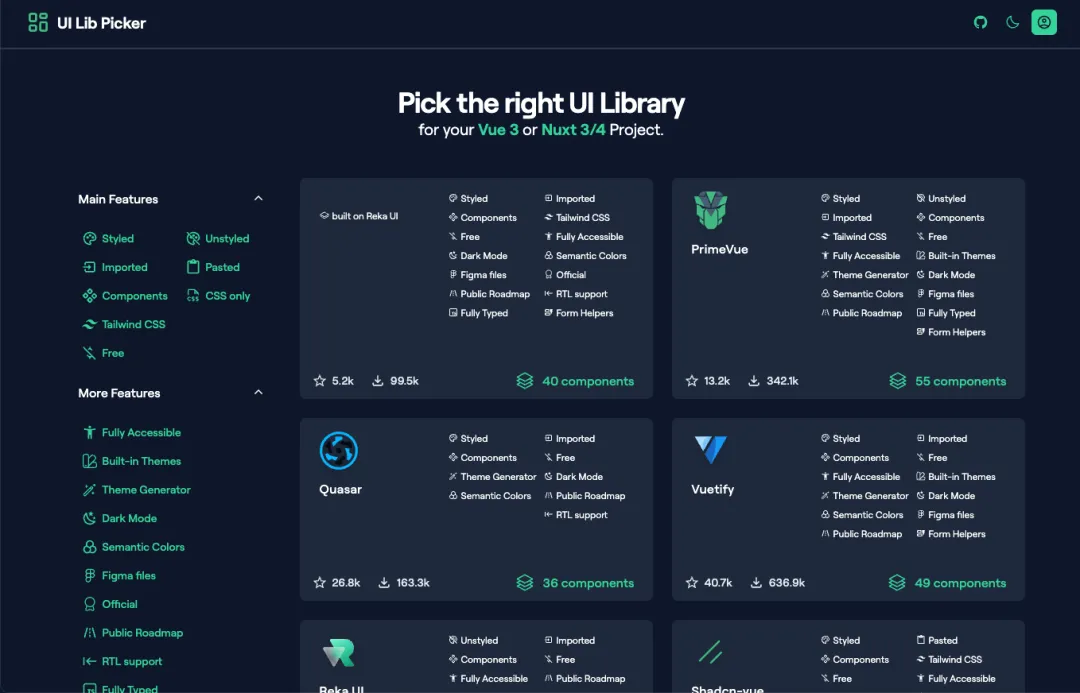
Task: Click Pasted tag on Shadcn-vue card
Action: (937, 640)
